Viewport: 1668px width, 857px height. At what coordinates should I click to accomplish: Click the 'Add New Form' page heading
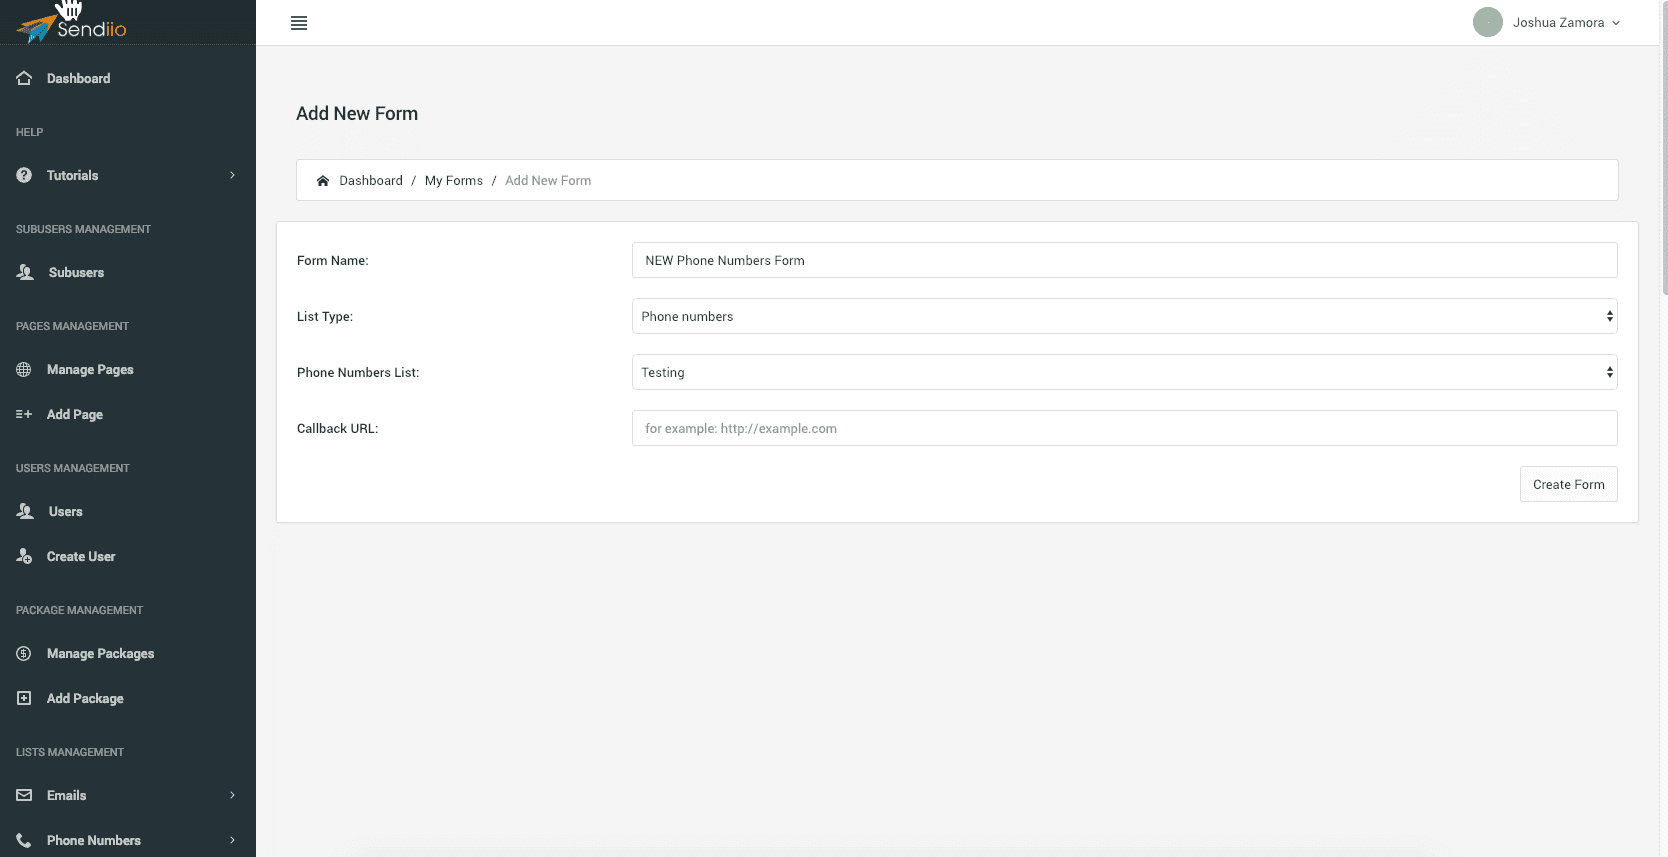[x=357, y=113]
